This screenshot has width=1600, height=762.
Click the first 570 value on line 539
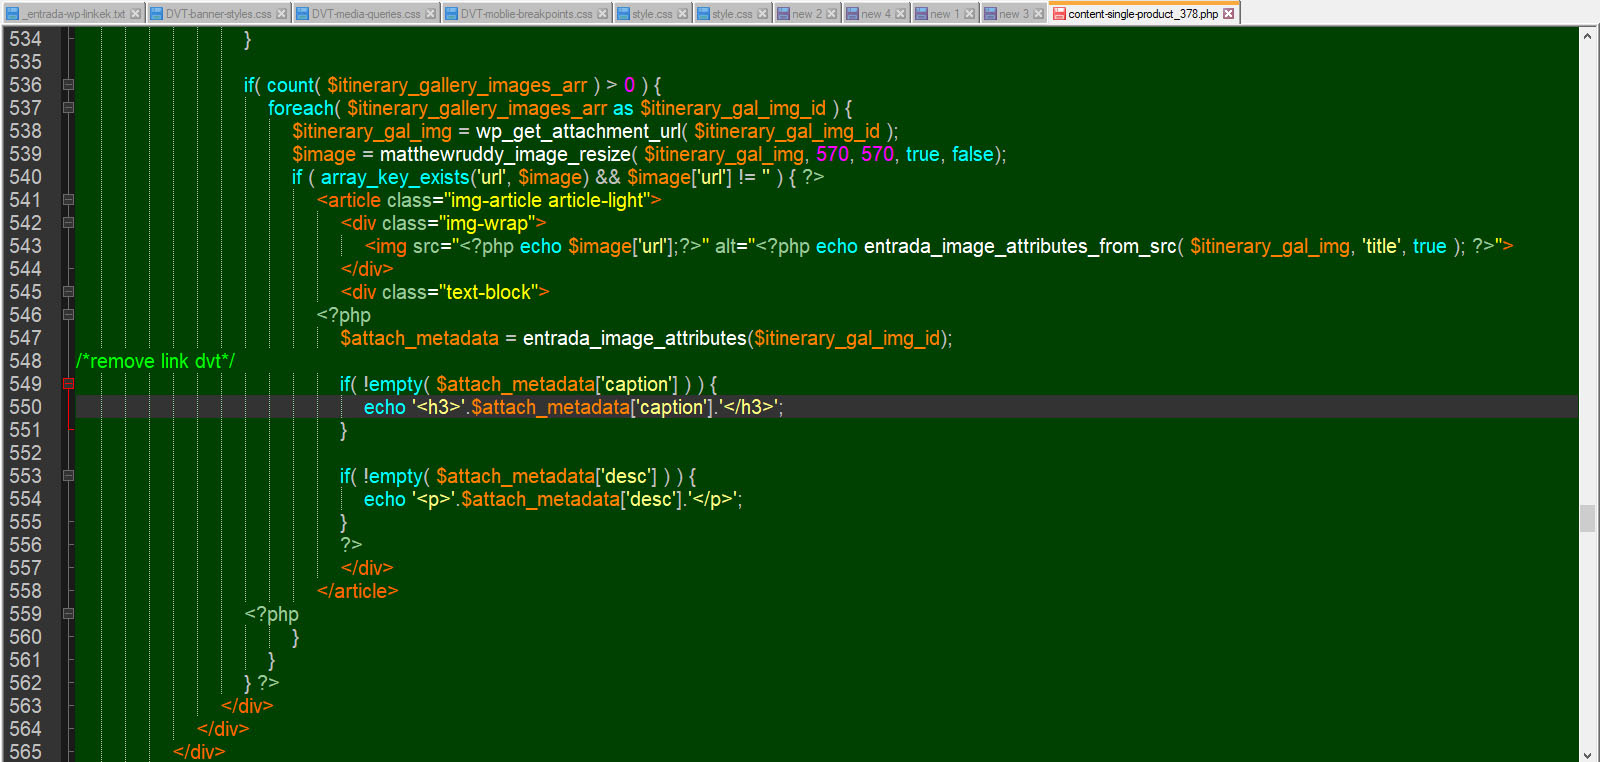pos(832,154)
